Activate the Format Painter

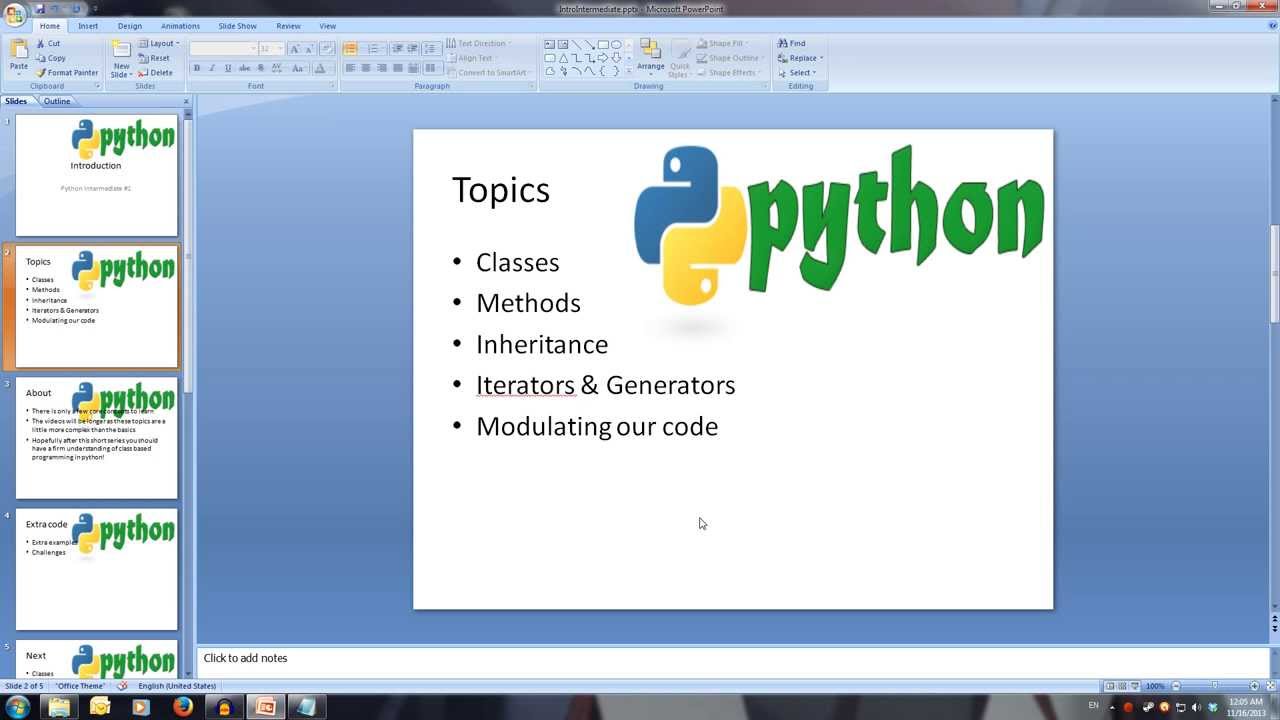pos(67,72)
